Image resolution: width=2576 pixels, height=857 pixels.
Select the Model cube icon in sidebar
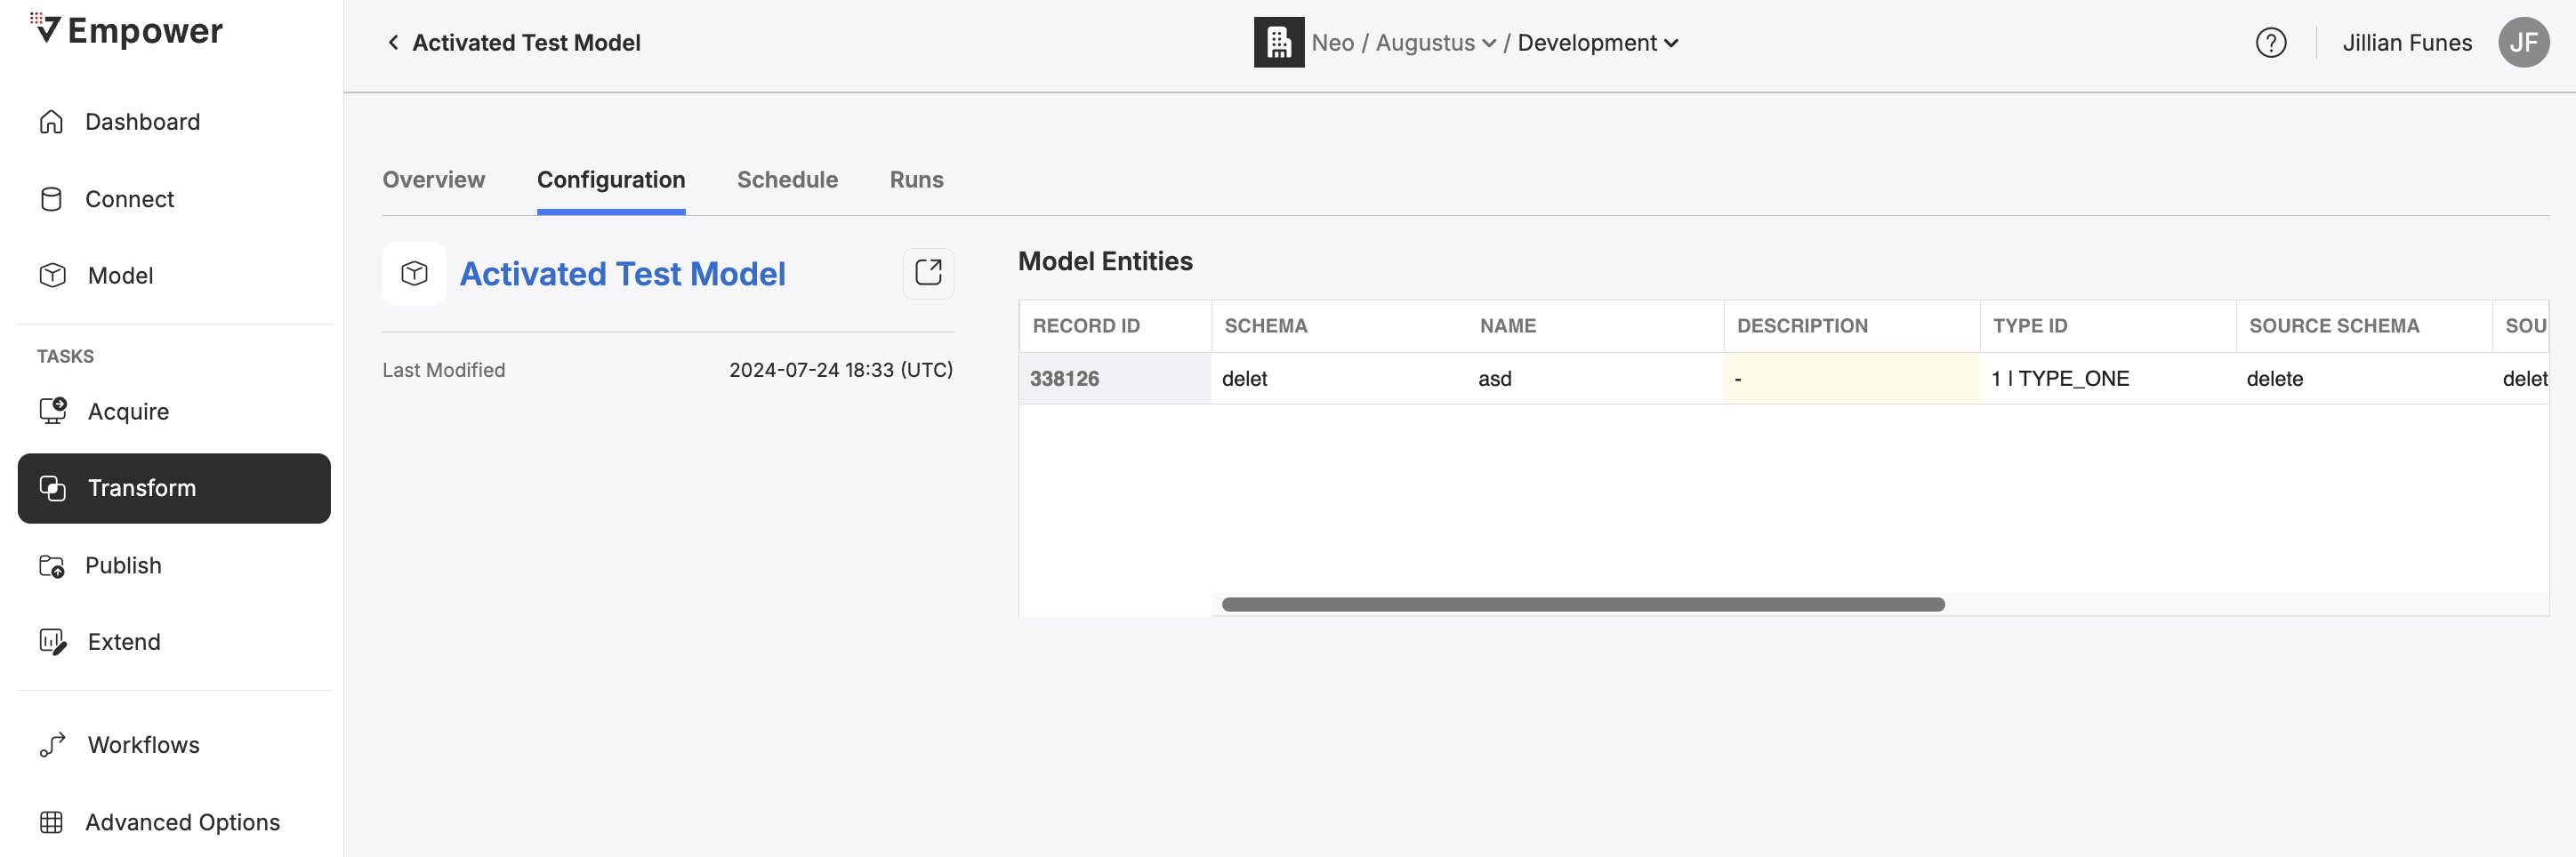click(x=52, y=275)
